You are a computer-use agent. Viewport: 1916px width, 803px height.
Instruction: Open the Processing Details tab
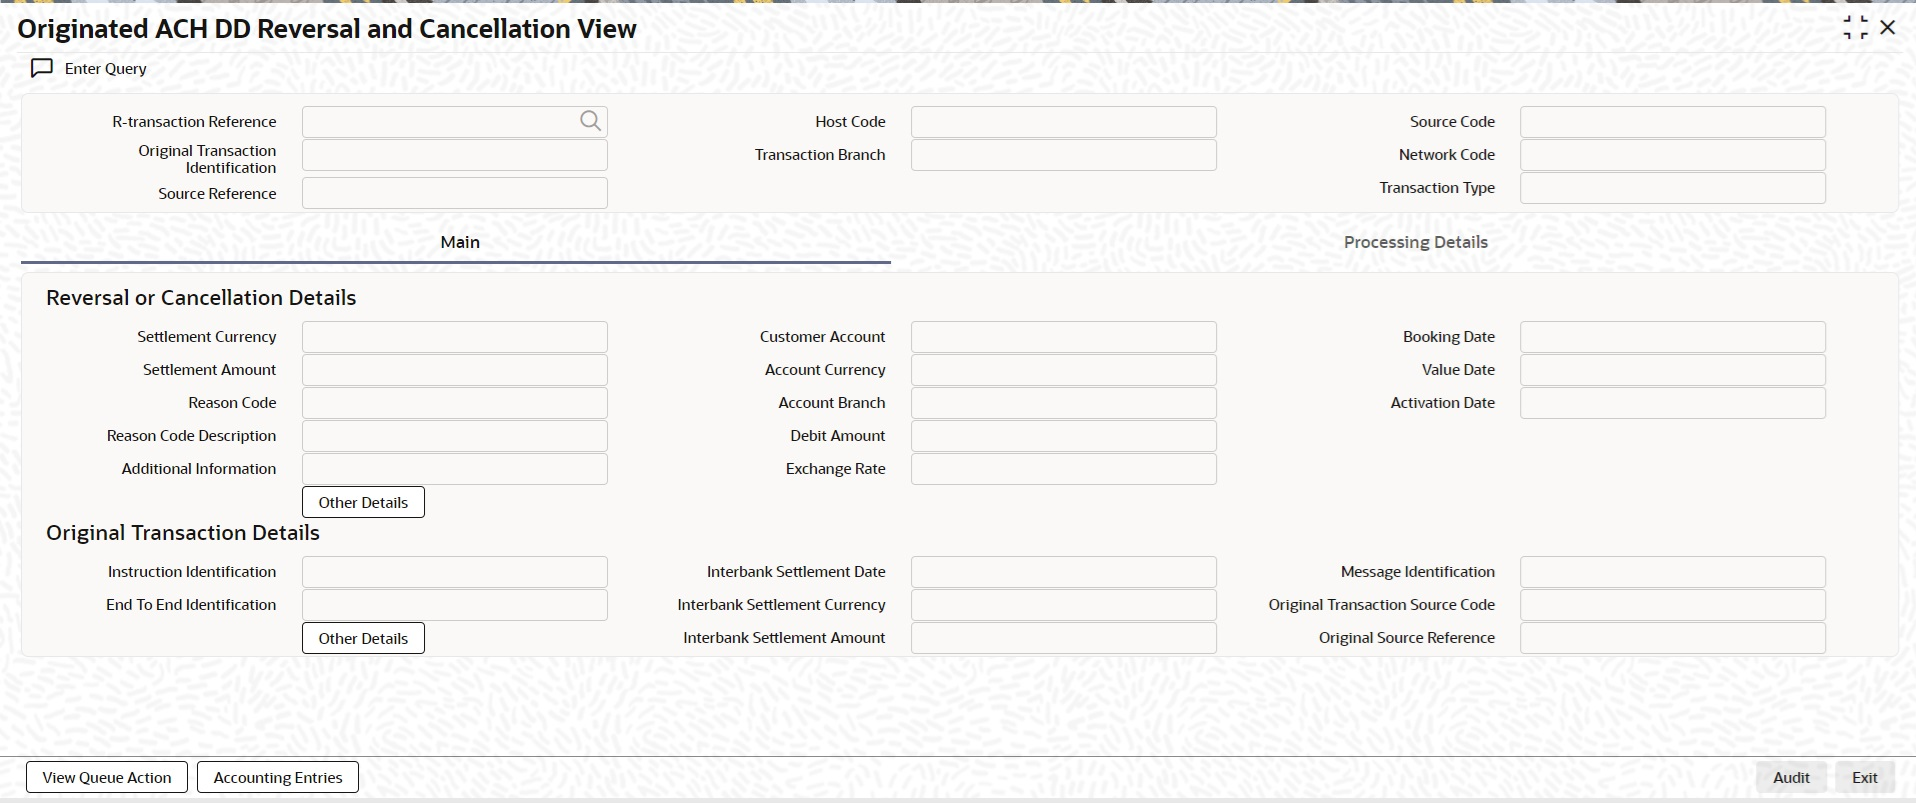pyautogui.click(x=1415, y=242)
